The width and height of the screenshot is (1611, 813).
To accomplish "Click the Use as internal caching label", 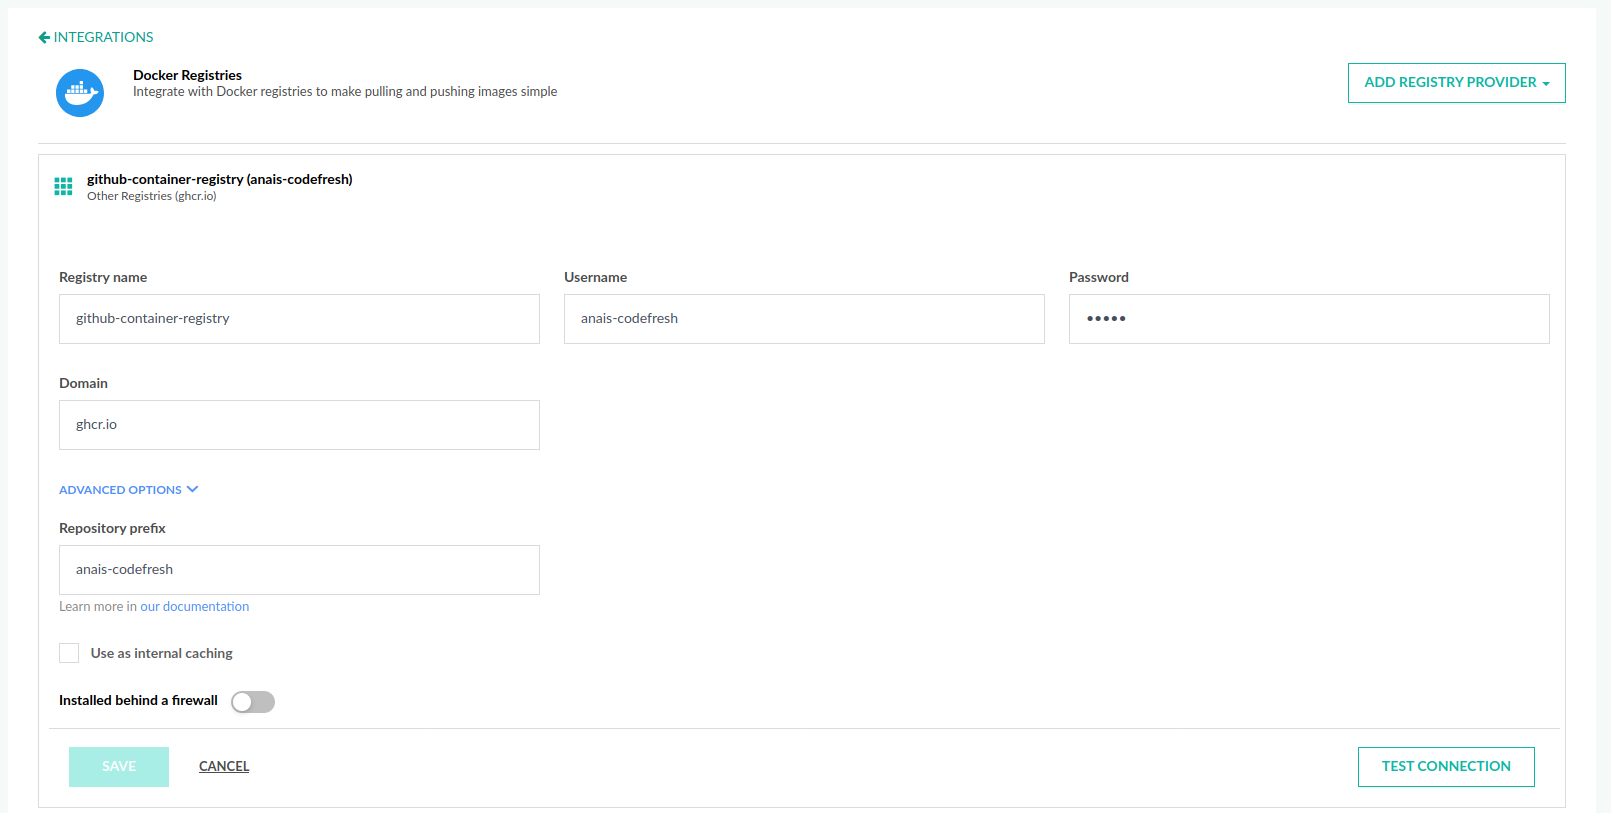I will [161, 653].
